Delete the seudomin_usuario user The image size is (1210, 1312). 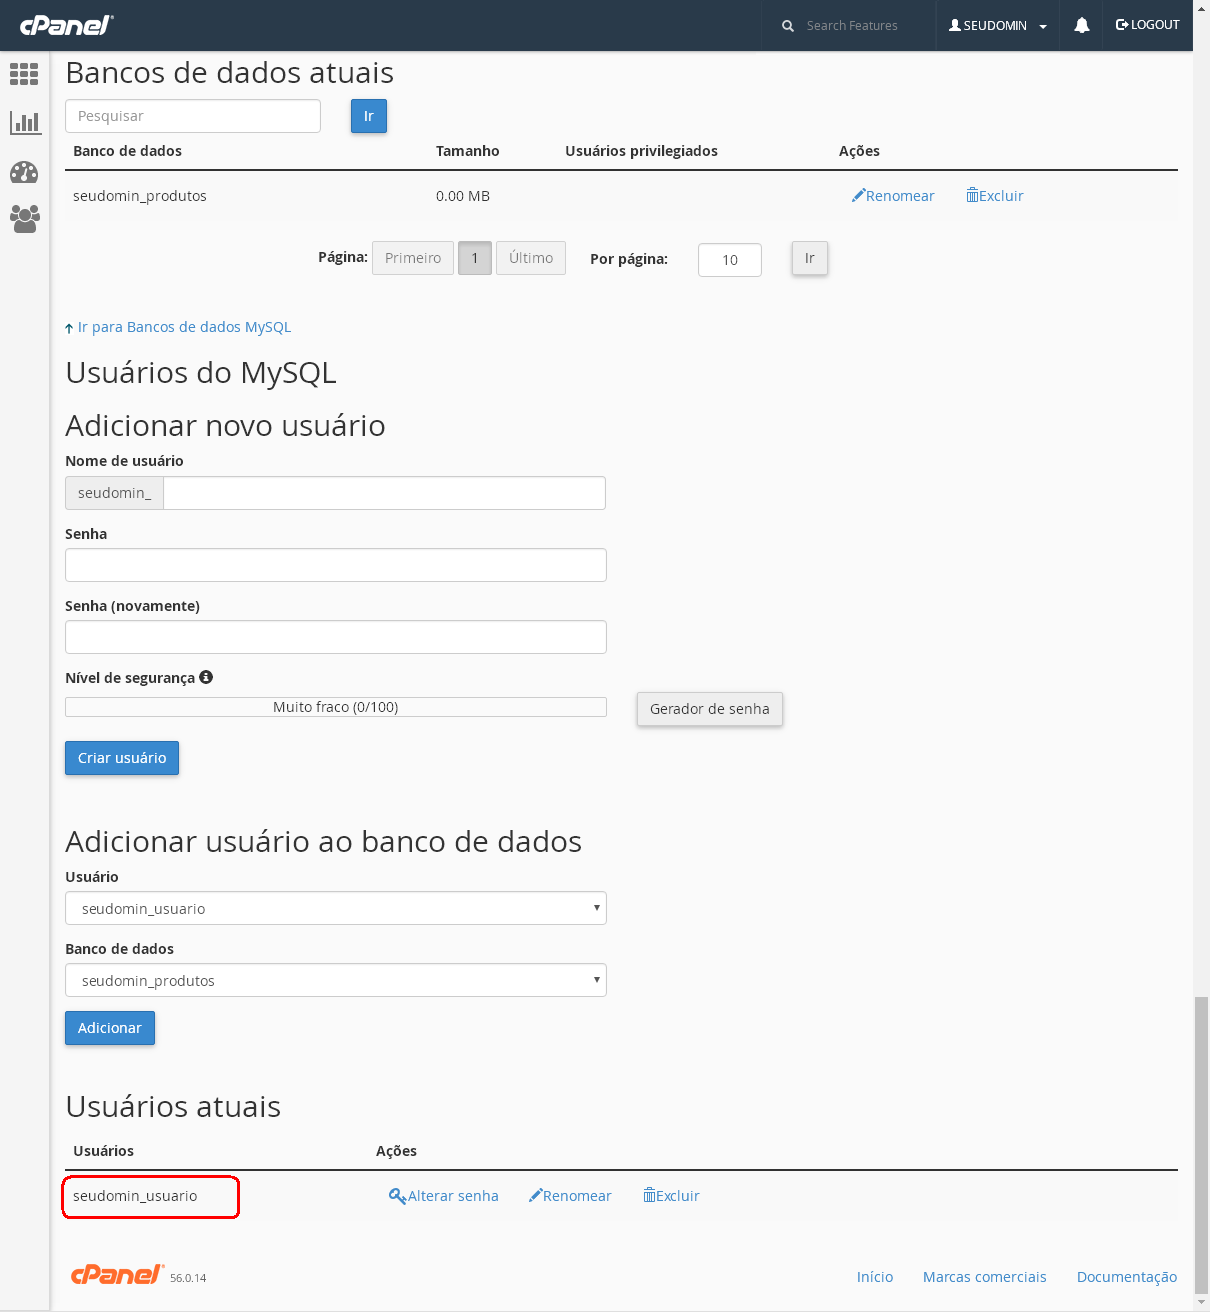coord(671,1196)
